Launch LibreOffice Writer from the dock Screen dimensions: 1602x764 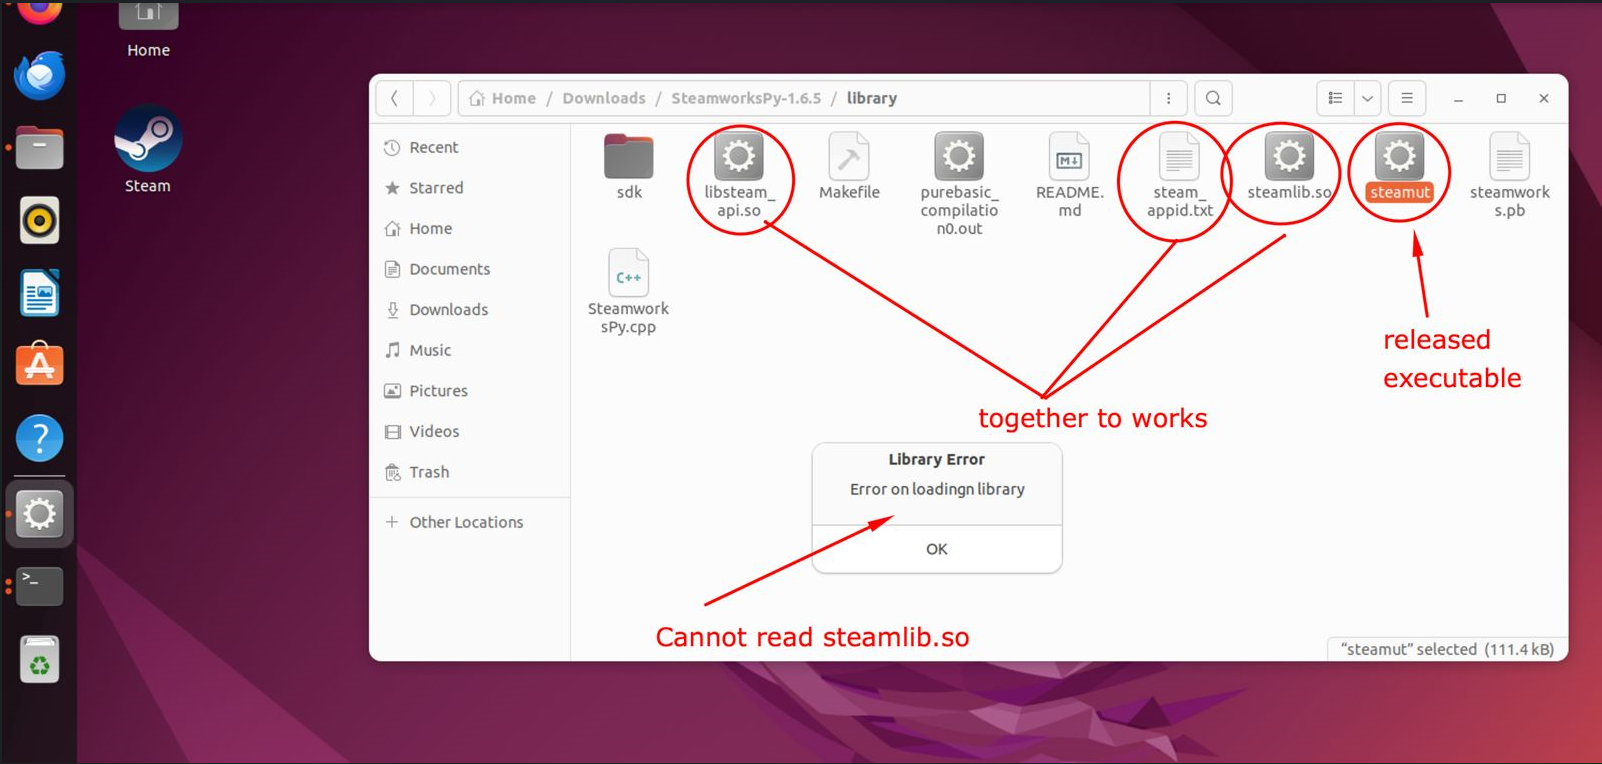[39, 293]
